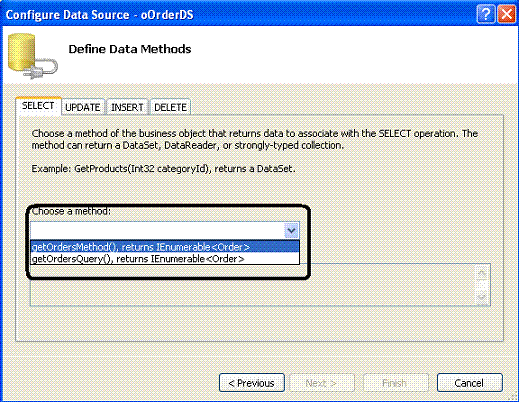Image resolution: width=519 pixels, height=402 pixels.
Task: Click inside the method combo box field
Action: (x=157, y=230)
